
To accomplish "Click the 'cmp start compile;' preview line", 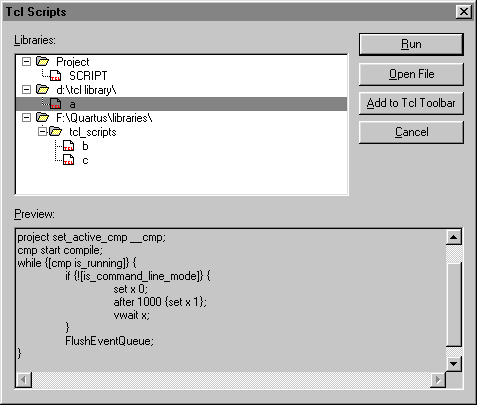I will click(60, 250).
